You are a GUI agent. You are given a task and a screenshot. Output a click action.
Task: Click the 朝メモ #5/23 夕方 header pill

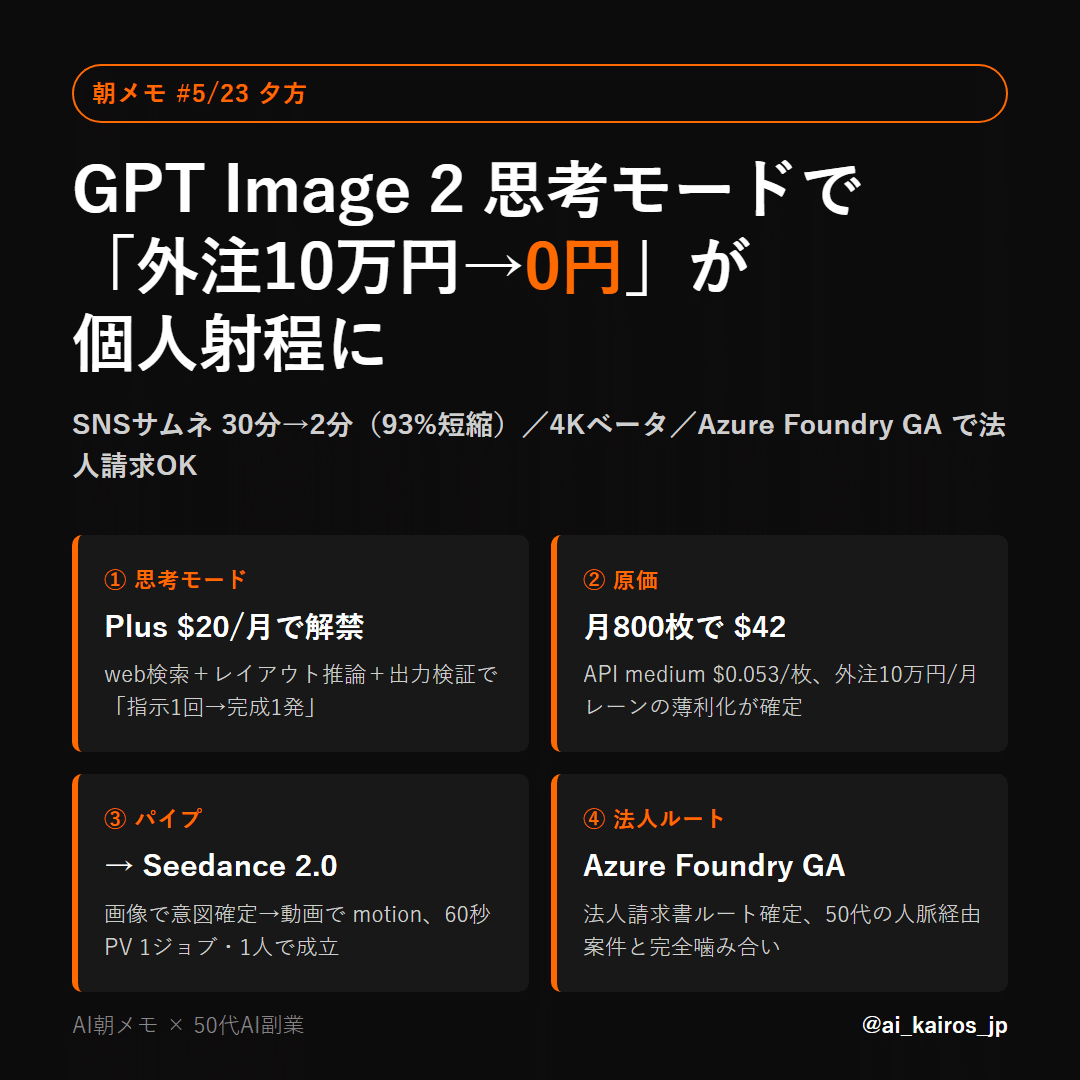coord(539,93)
